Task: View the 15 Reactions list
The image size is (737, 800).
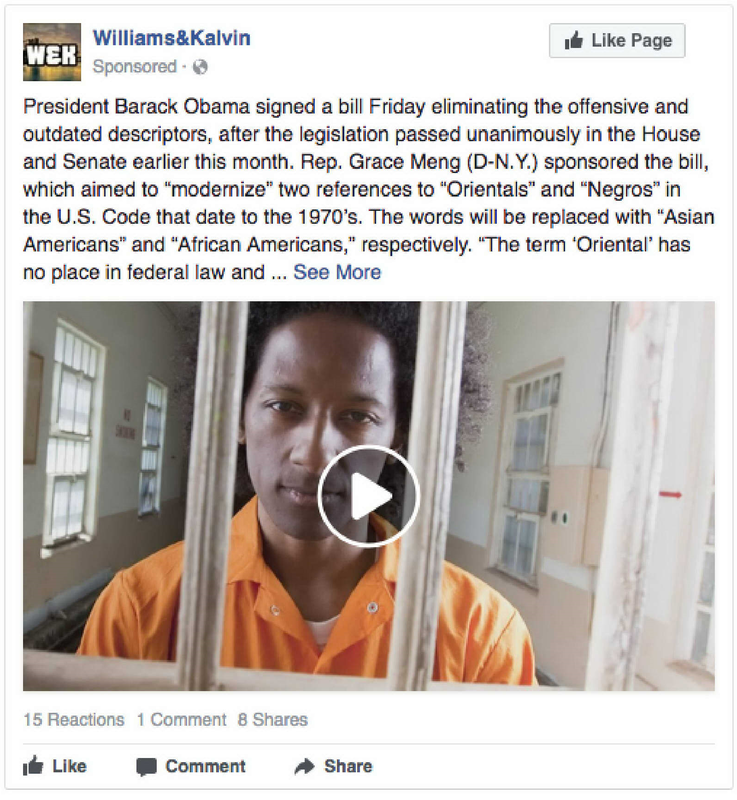Action: [74, 719]
